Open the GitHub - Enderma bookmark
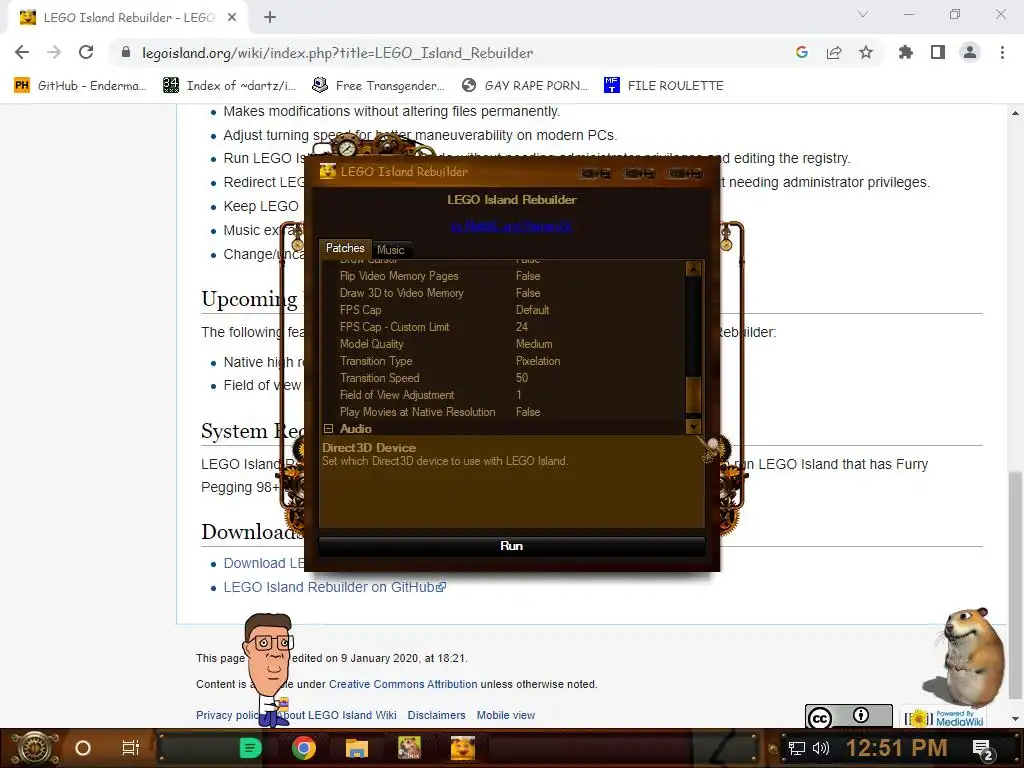The image size is (1024, 768). click(x=81, y=86)
